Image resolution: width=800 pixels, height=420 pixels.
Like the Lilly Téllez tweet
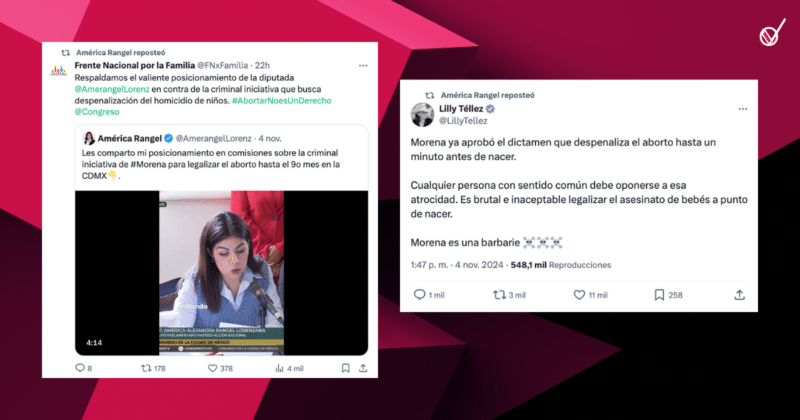pyautogui.click(x=579, y=295)
